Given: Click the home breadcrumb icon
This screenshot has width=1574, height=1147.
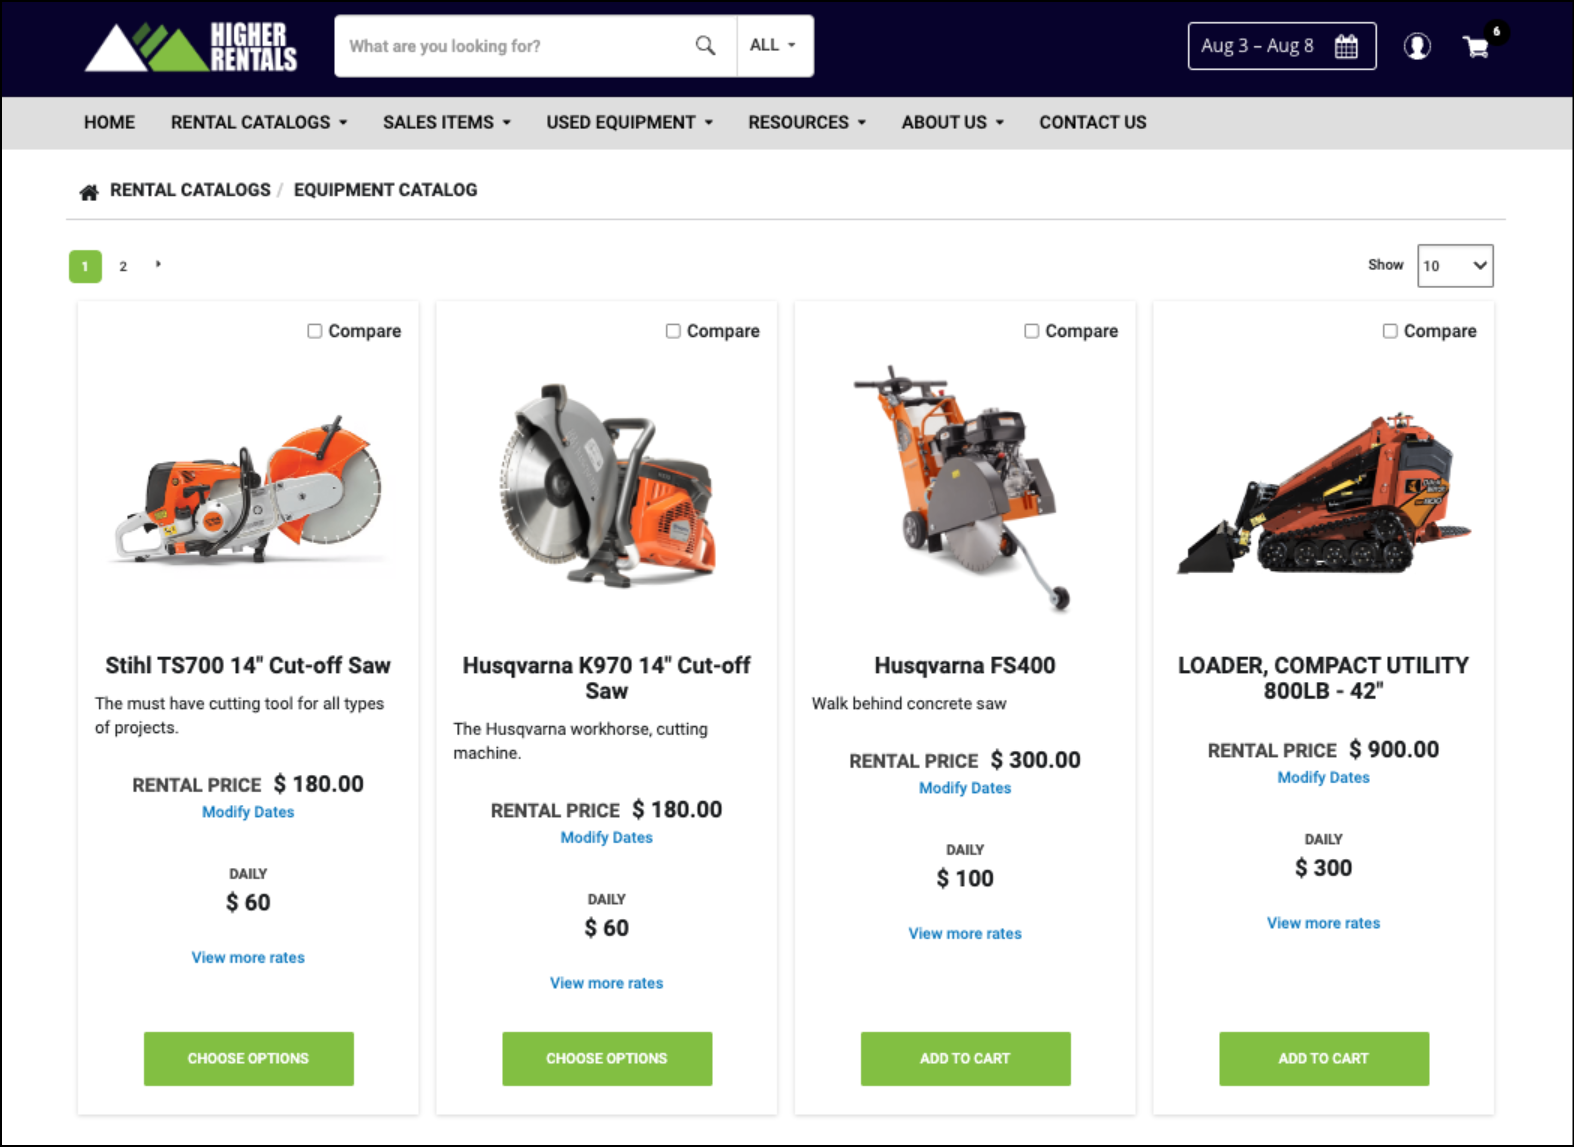Looking at the screenshot, I should coord(89,191).
